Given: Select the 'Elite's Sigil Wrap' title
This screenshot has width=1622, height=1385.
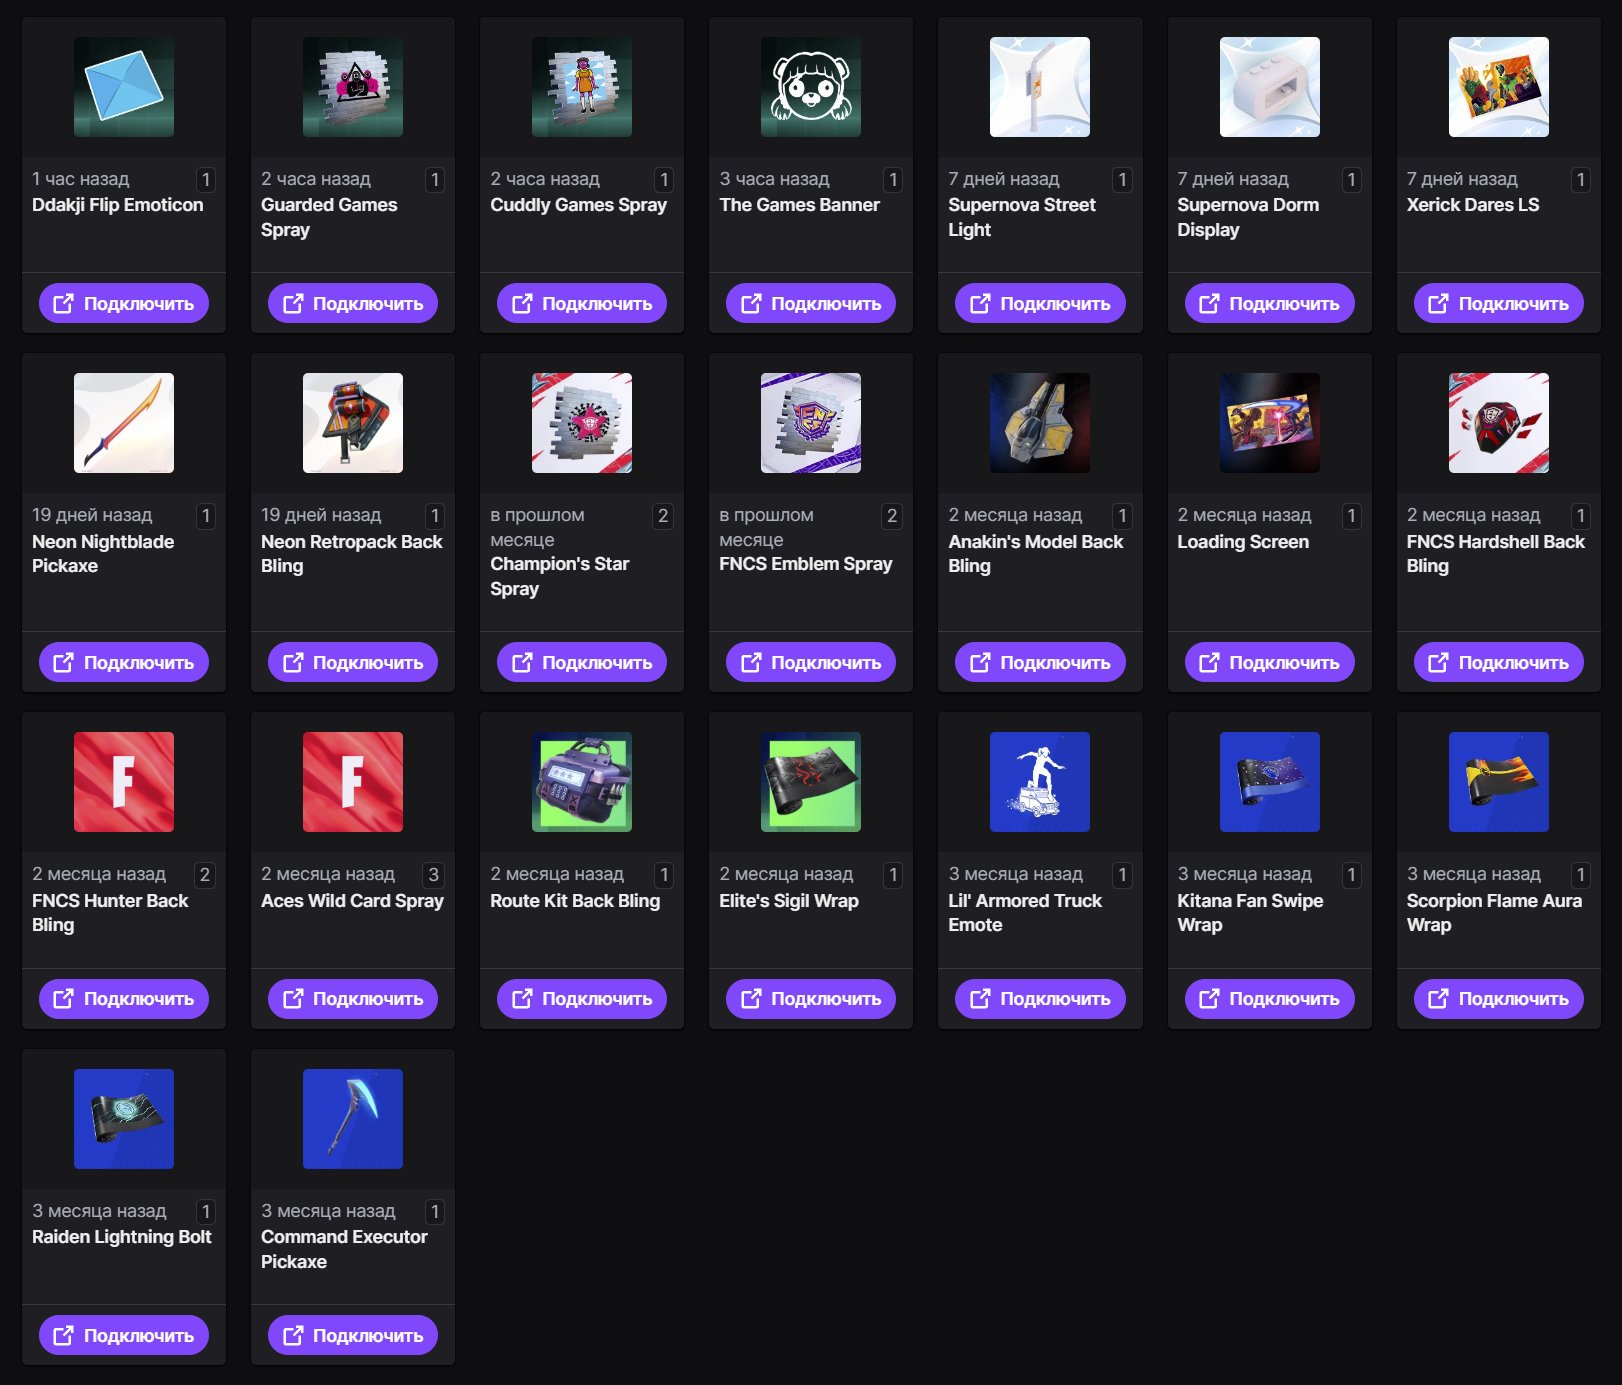Looking at the screenshot, I should point(789,900).
